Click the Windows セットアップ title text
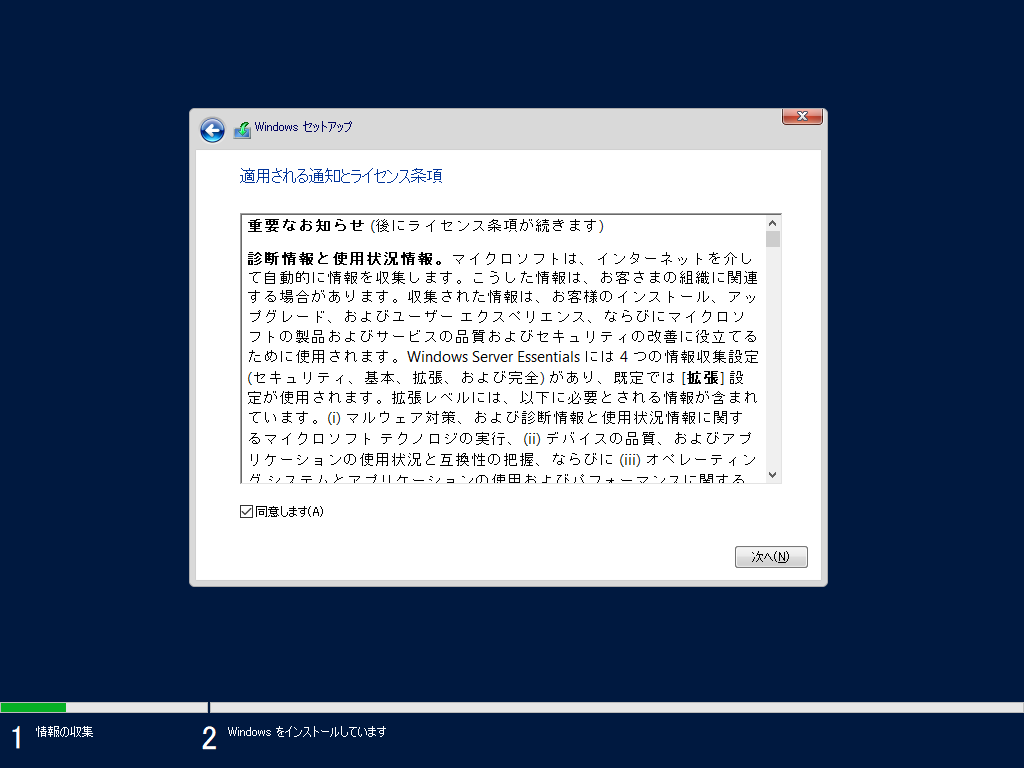Image resolution: width=1024 pixels, height=768 pixels. click(303, 127)
